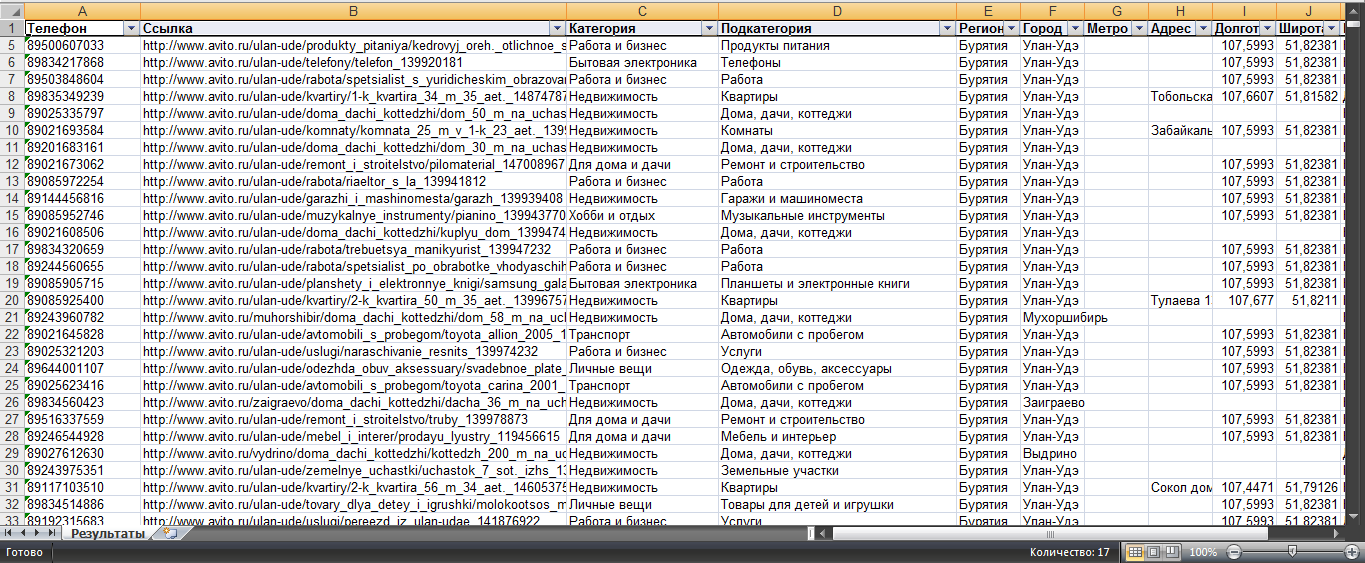Viewport: 1365px width, 563px height.
Task: Expand the Категория filter dropdown
Action: tap(709, 29)
